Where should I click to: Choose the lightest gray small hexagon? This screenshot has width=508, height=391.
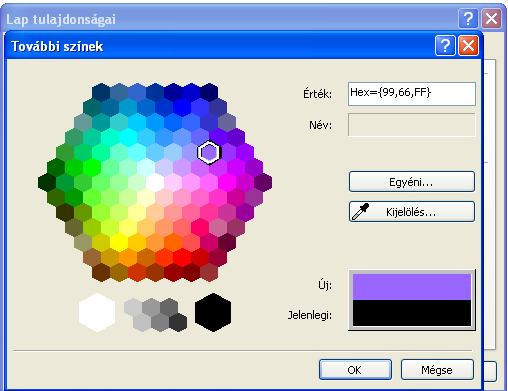pos(133,307)
